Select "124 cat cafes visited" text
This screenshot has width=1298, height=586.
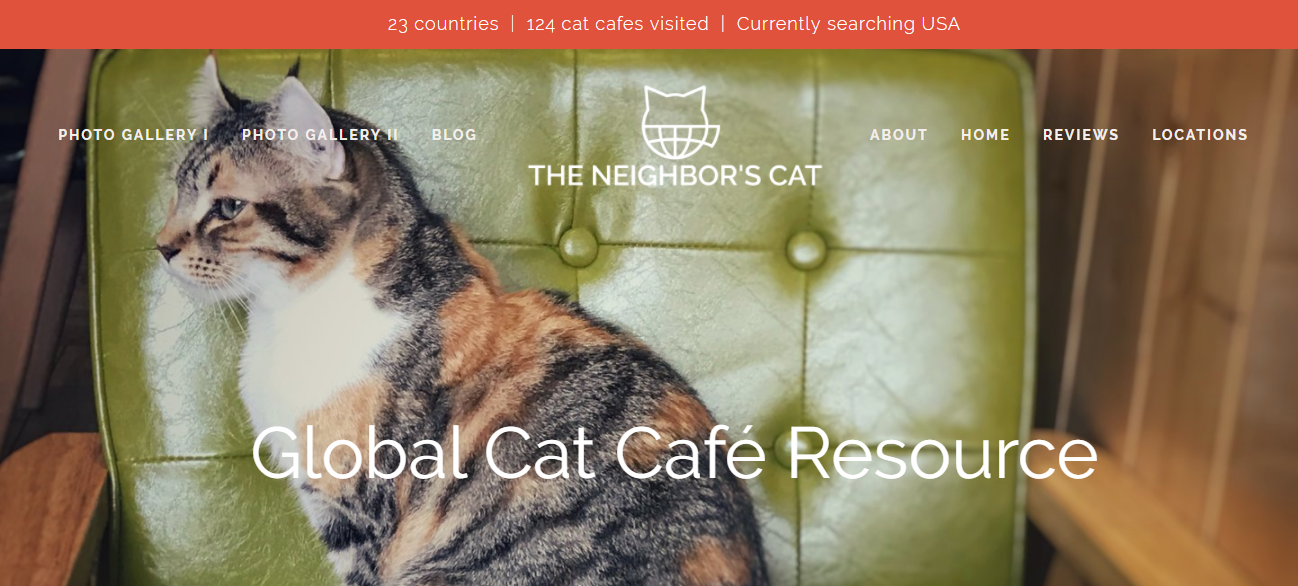[617, 24]
